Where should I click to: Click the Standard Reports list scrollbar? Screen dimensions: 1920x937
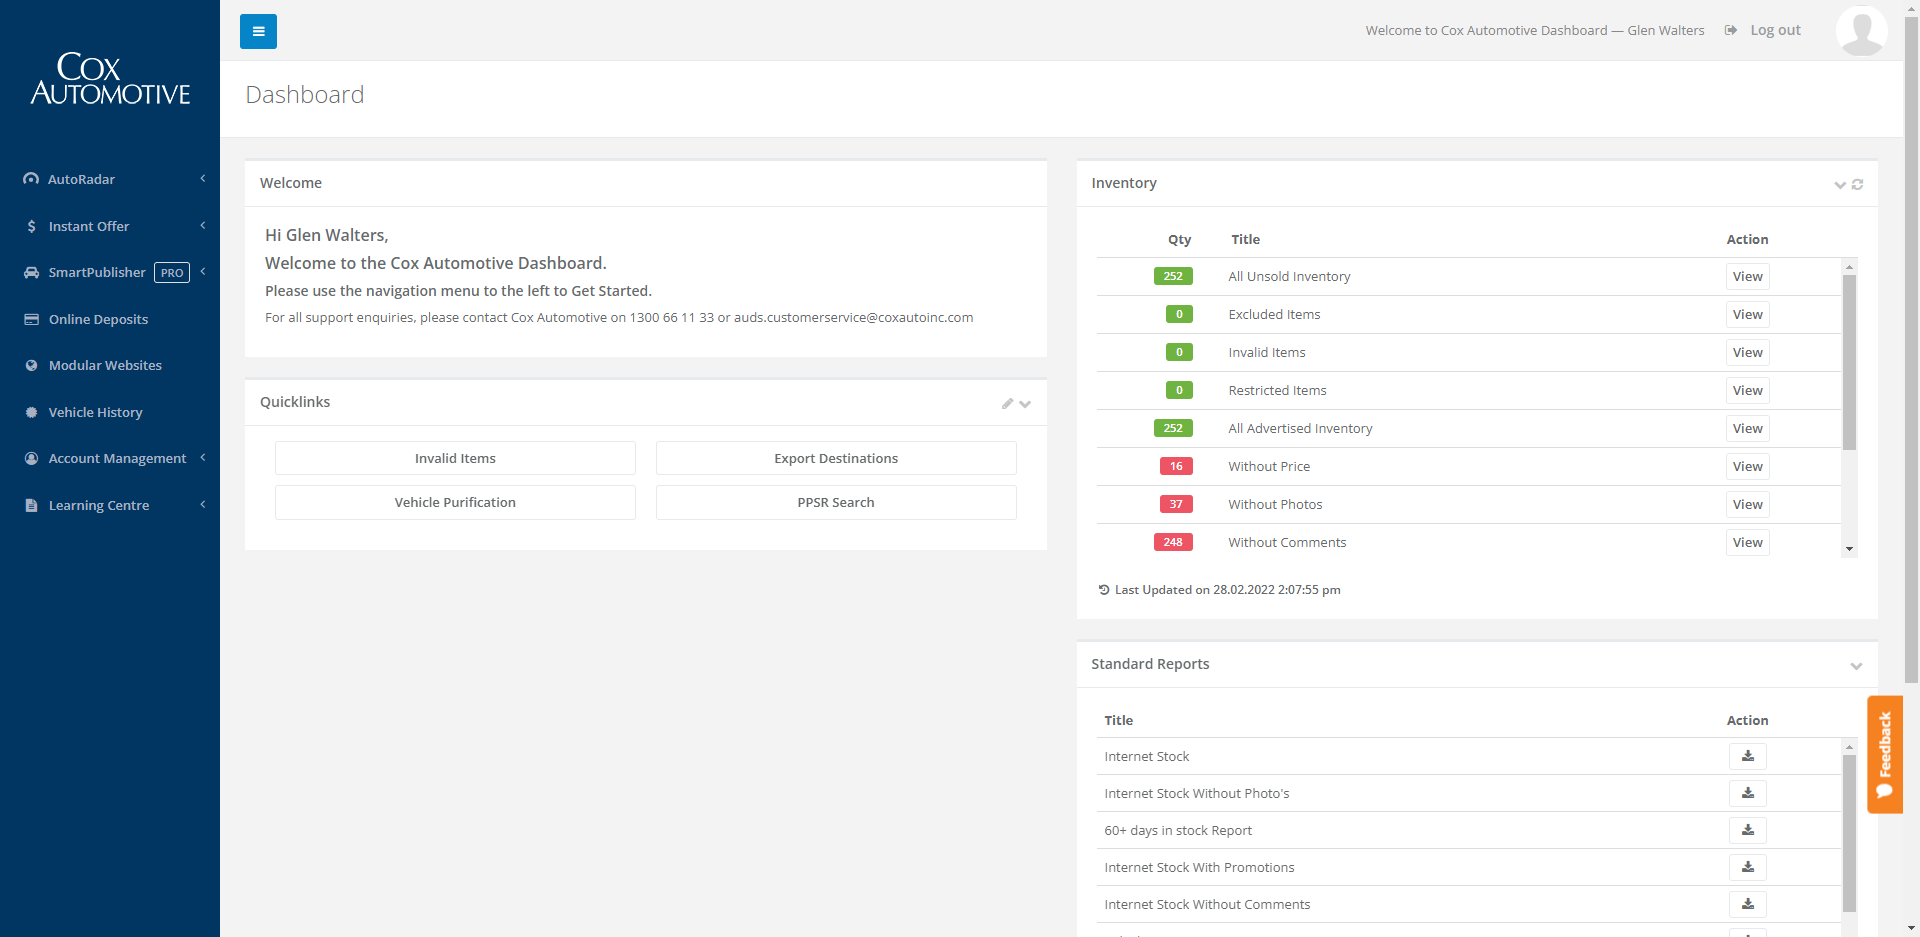pos(1849,833)
